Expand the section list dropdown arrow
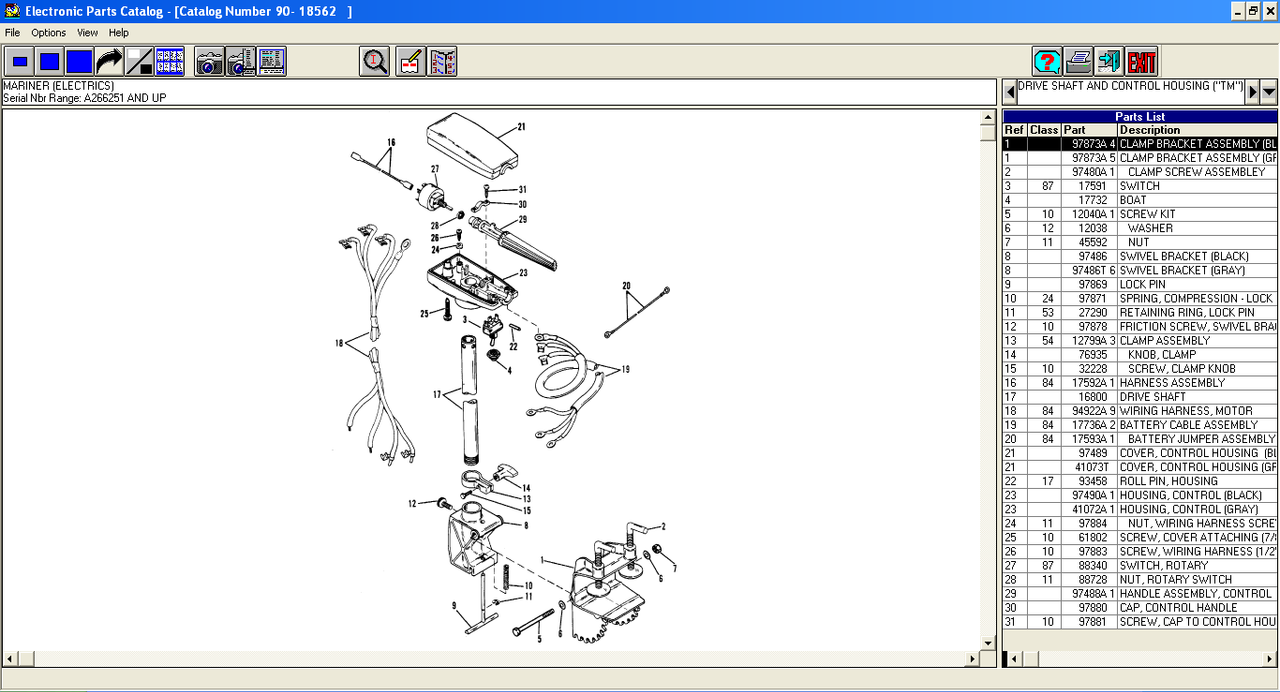Screen dimensions: 1280x692 point(1269,92)
